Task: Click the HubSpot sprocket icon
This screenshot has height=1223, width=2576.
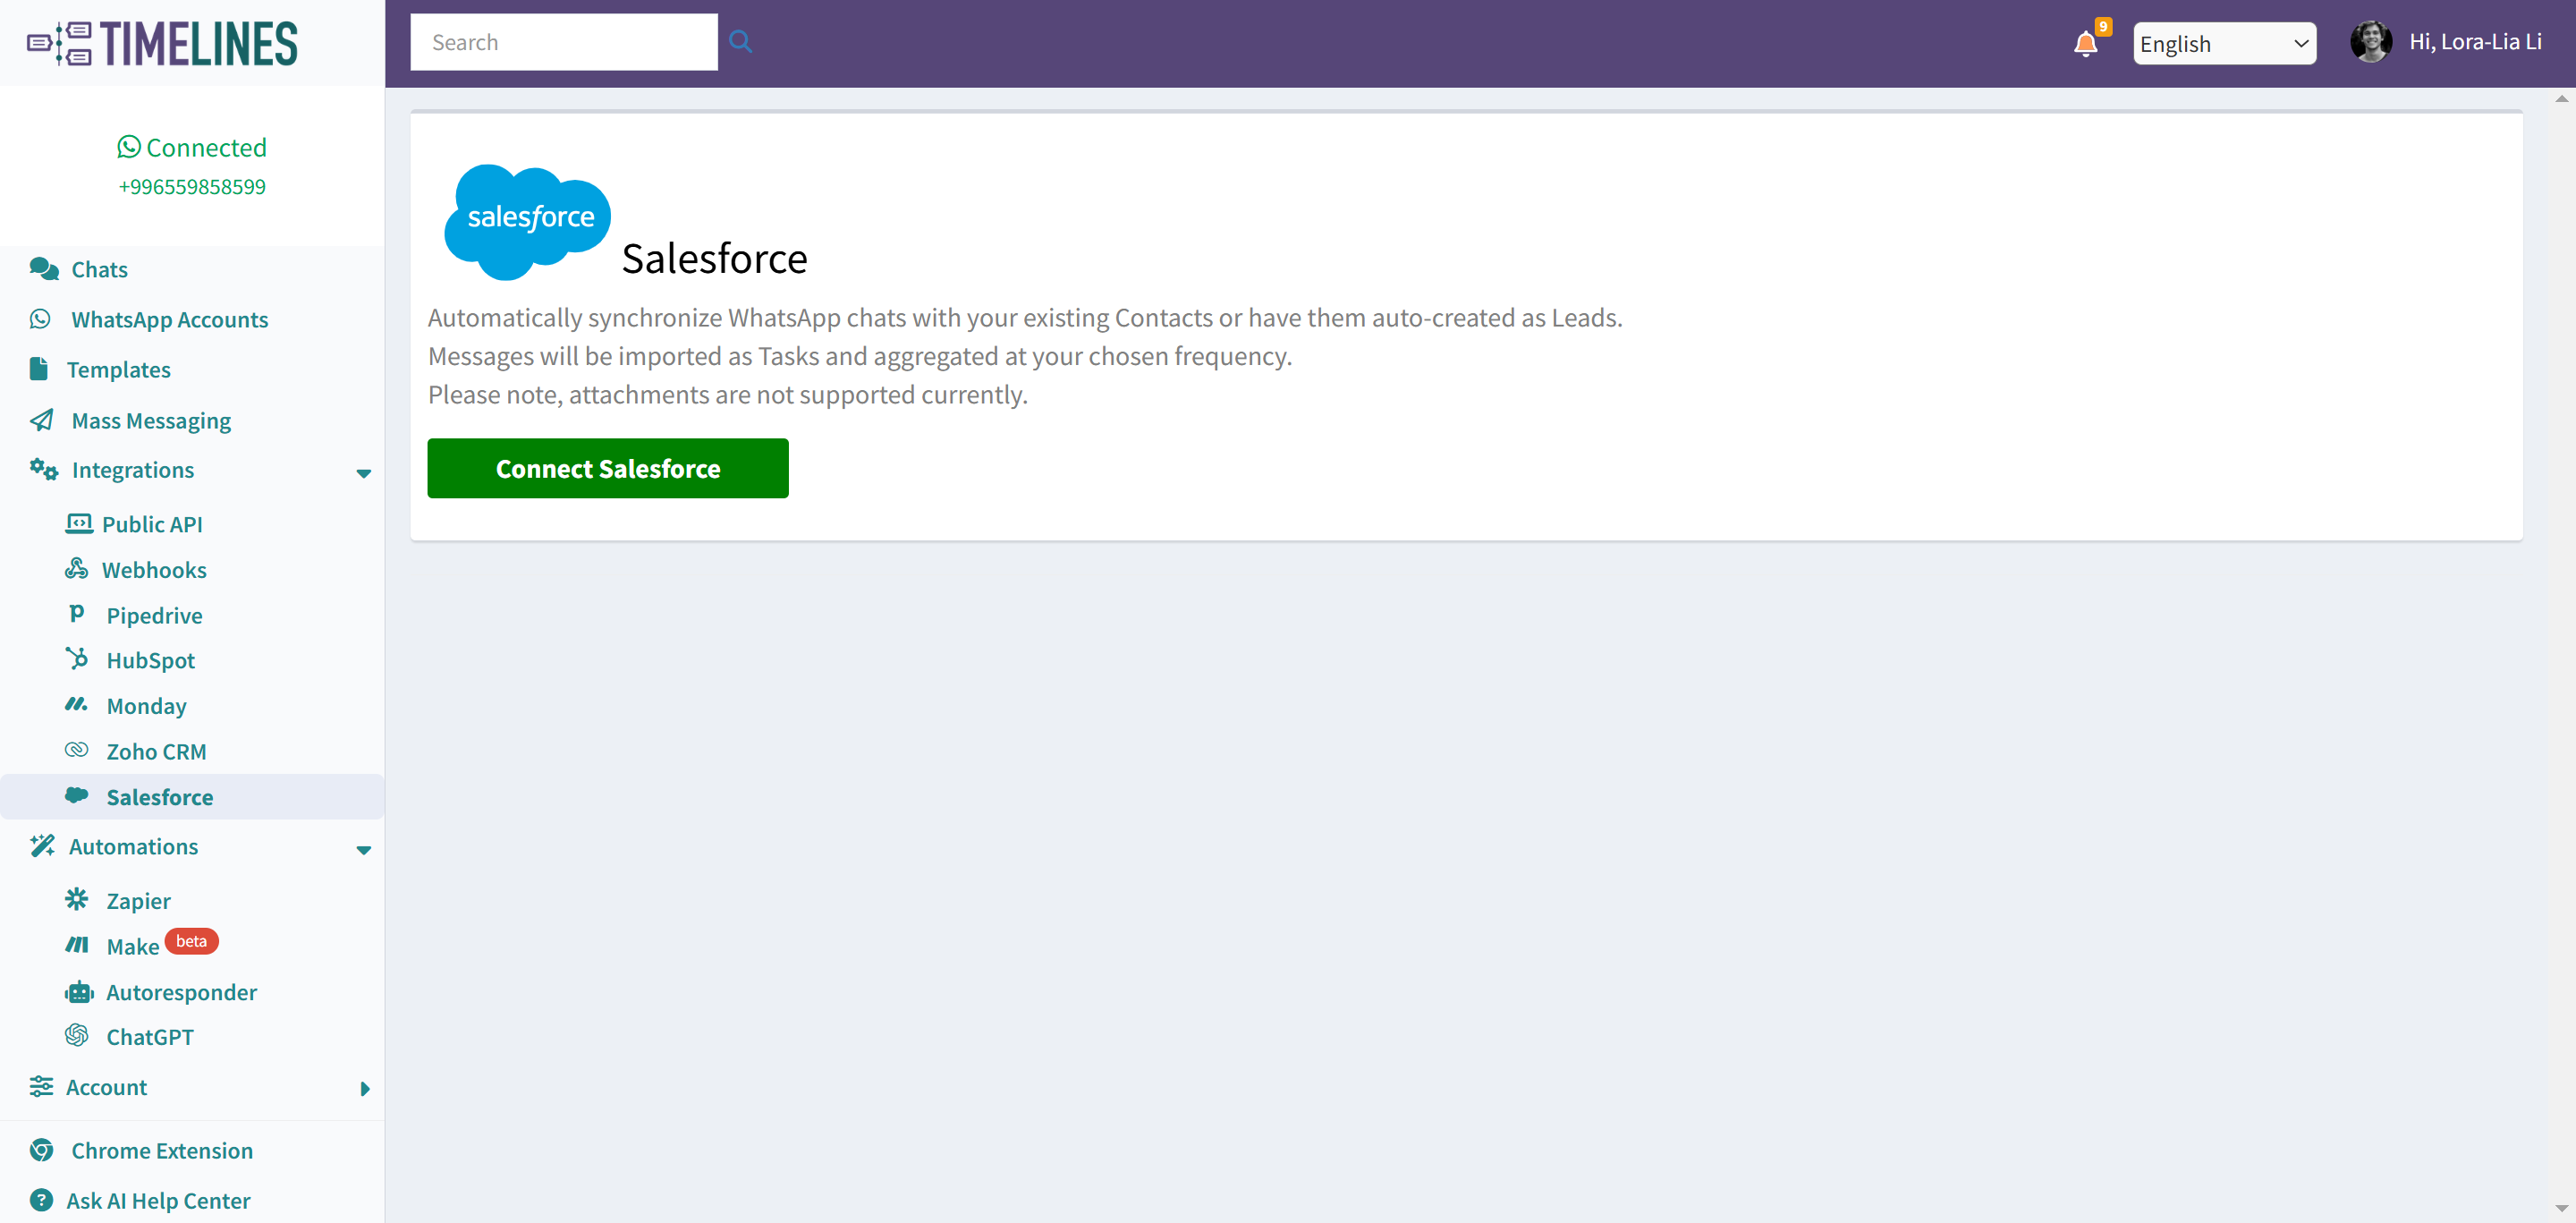Action: coord(77,658)
